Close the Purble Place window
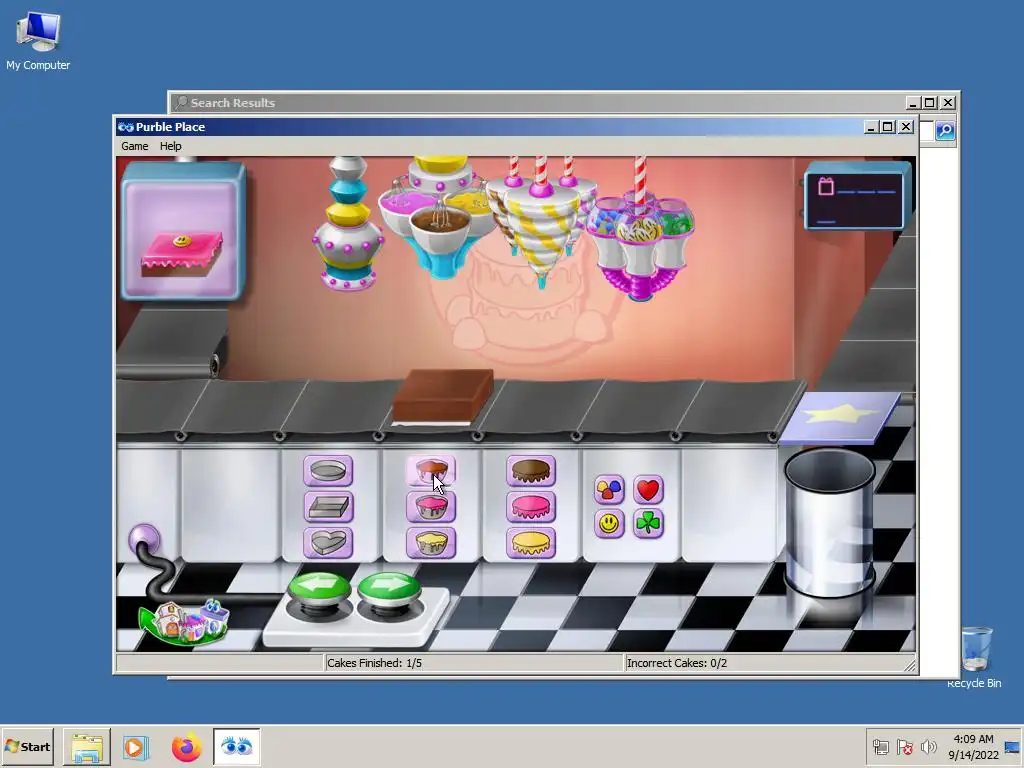Screen dimensions: 1024x768 pyautogui.click(x=906, y=127)
